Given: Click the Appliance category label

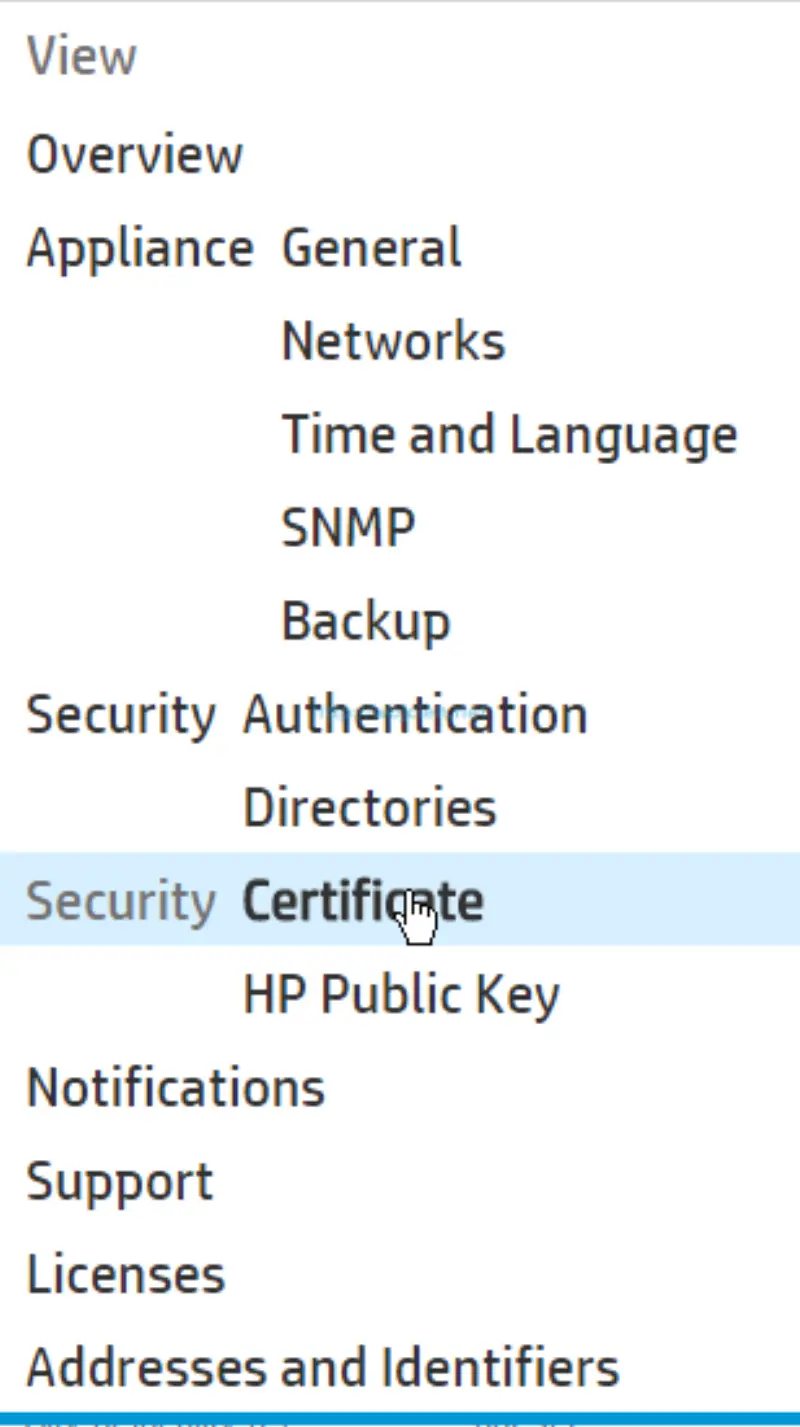Looking at the screenshot, I should click(x=139, y=248).
